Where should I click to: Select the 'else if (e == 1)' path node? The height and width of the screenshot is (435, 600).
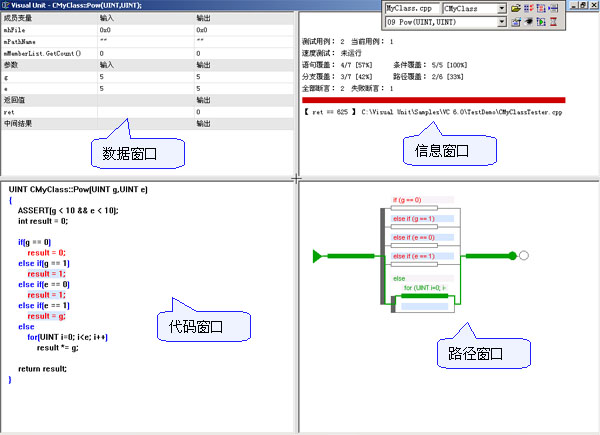pos(422,256)
